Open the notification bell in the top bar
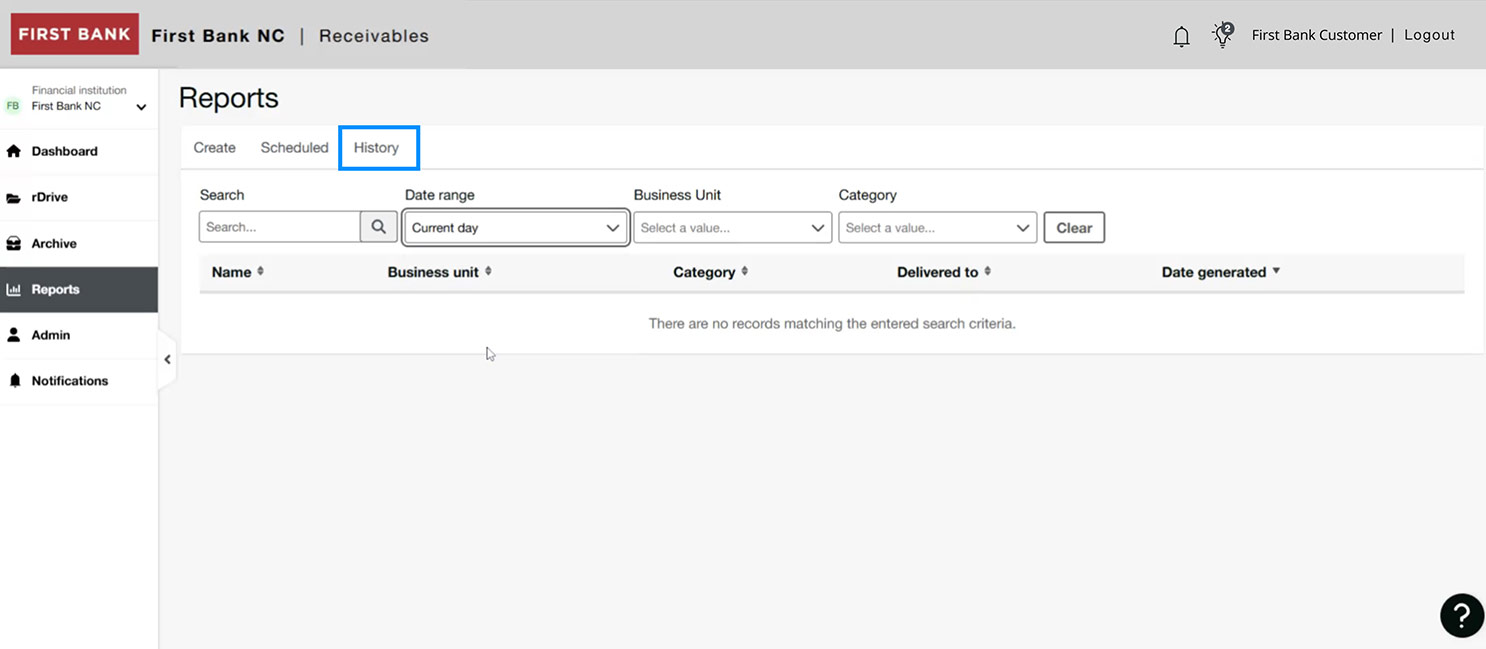This screenshot has height=649, width=1486. coord(1181,35)
